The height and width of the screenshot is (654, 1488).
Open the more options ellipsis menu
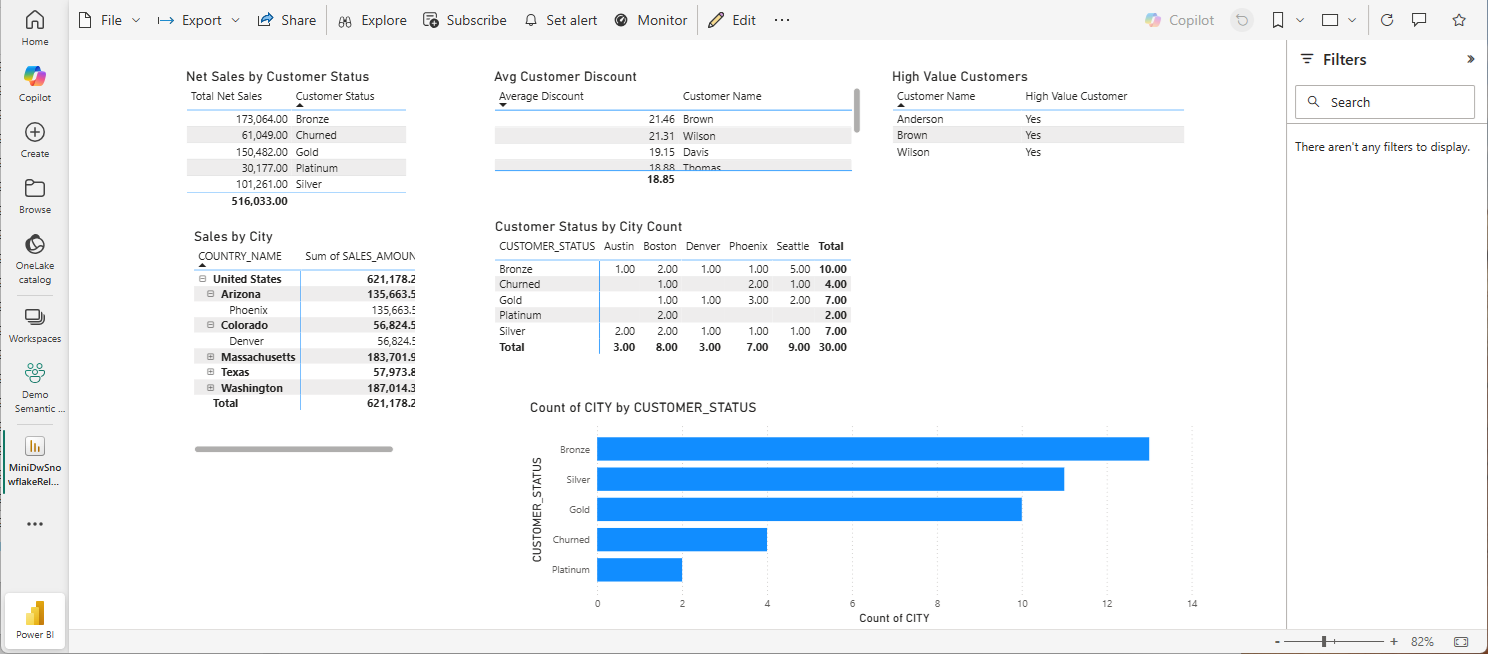[x=782, y=20]
